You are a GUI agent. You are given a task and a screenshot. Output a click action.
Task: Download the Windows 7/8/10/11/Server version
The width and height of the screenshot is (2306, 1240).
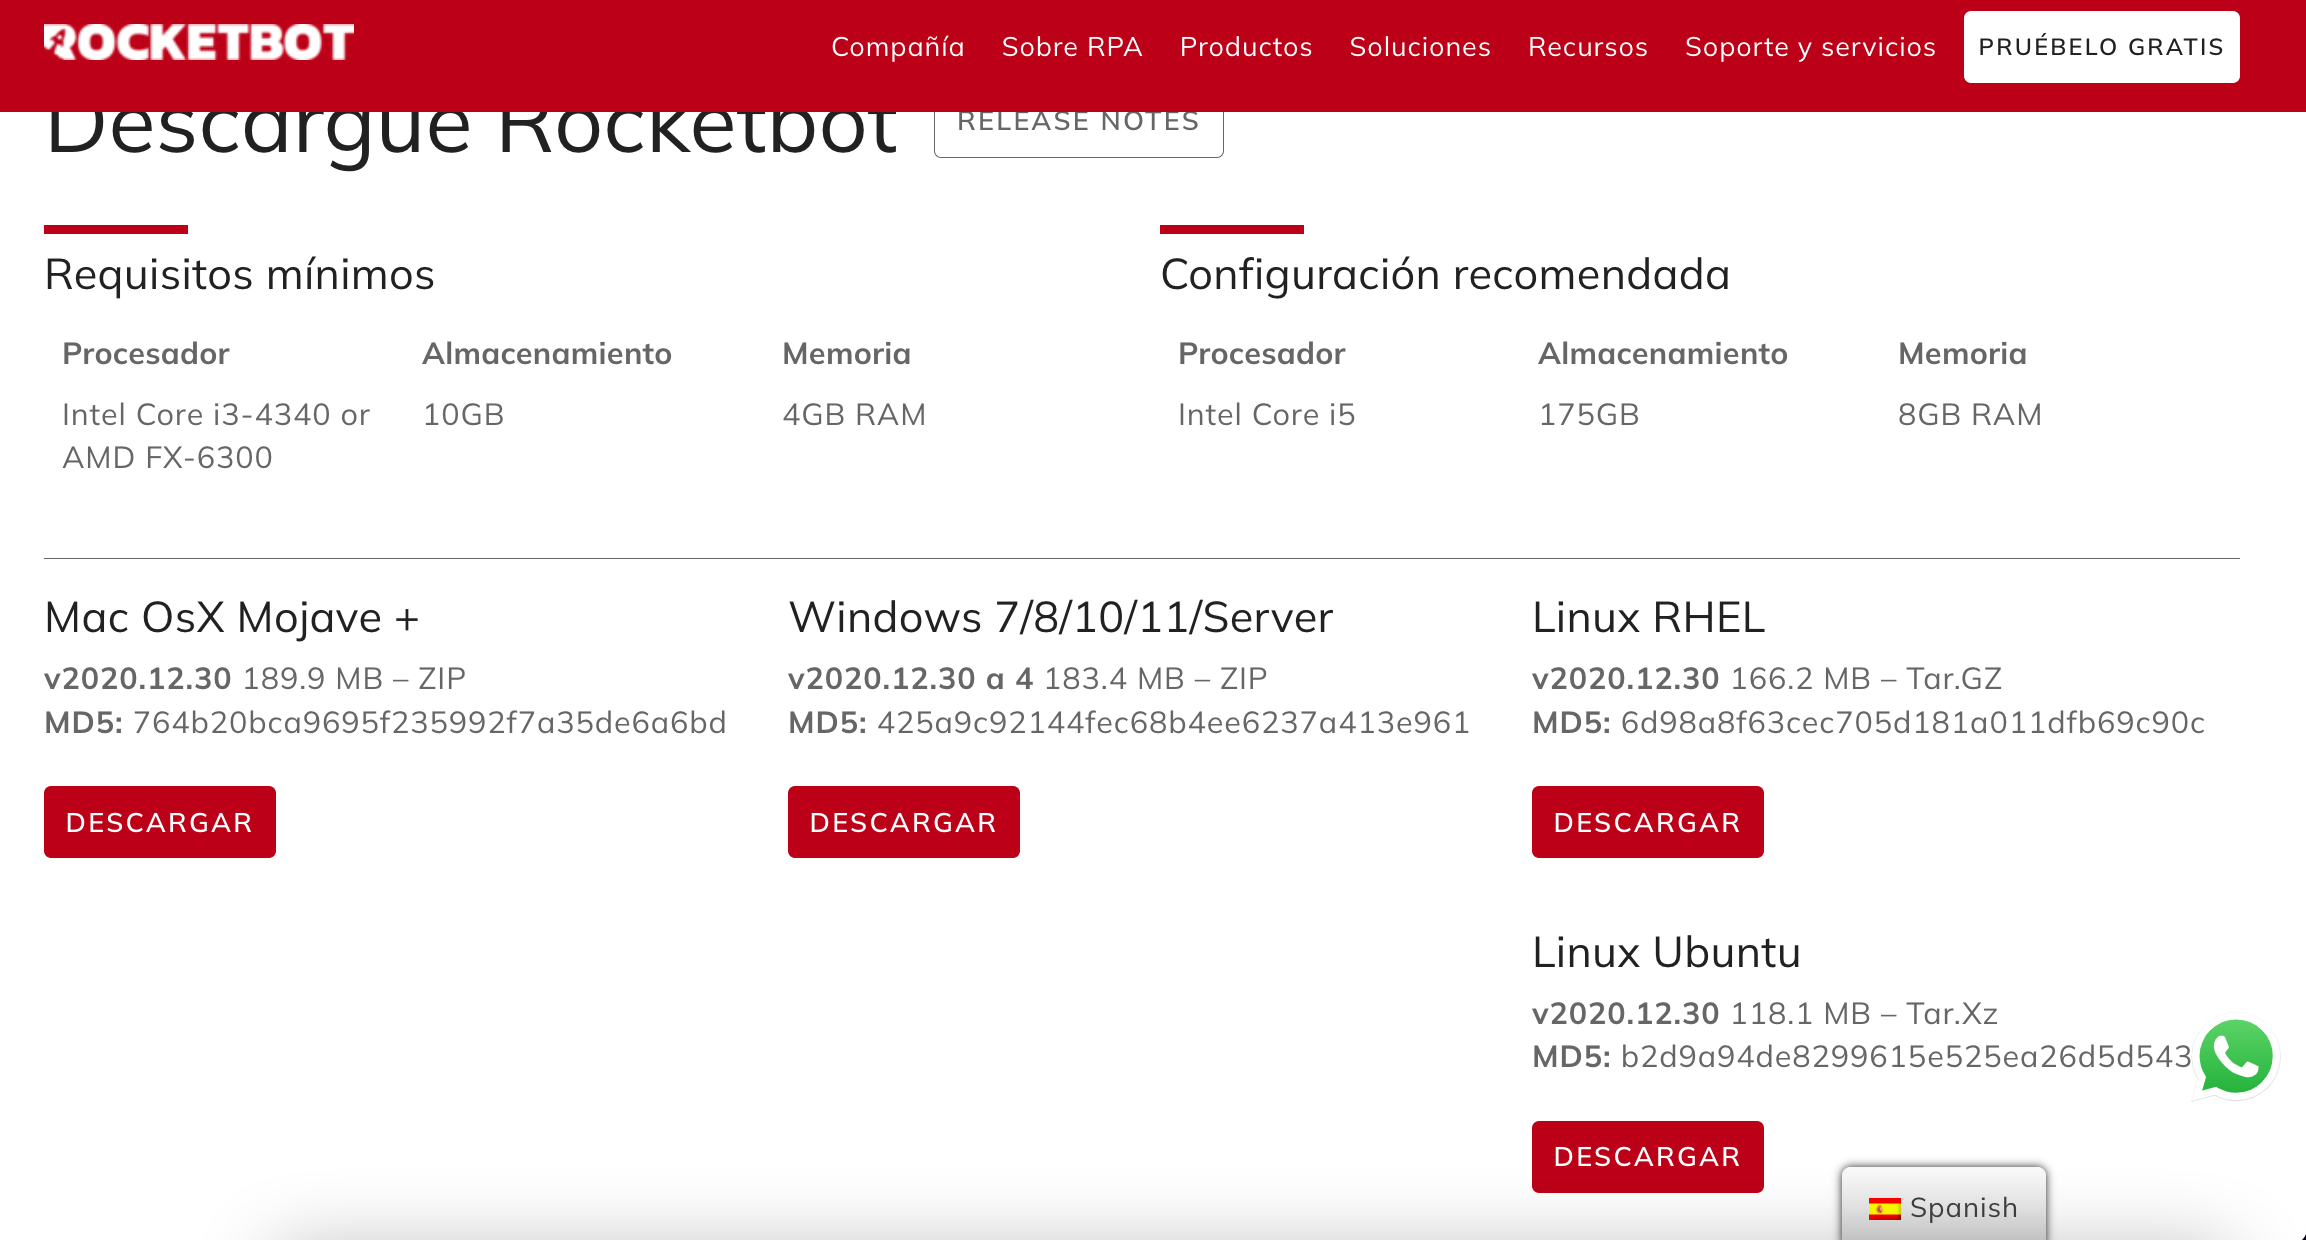click(904, 822)
